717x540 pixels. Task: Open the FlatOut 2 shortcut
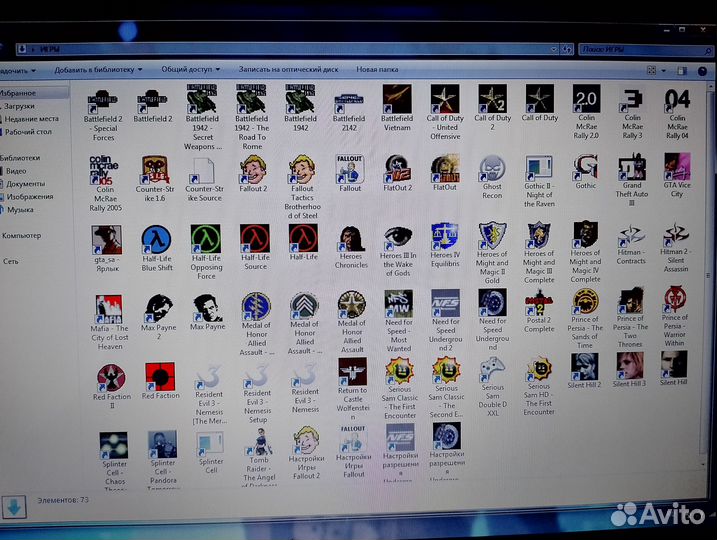pos(397,173)
